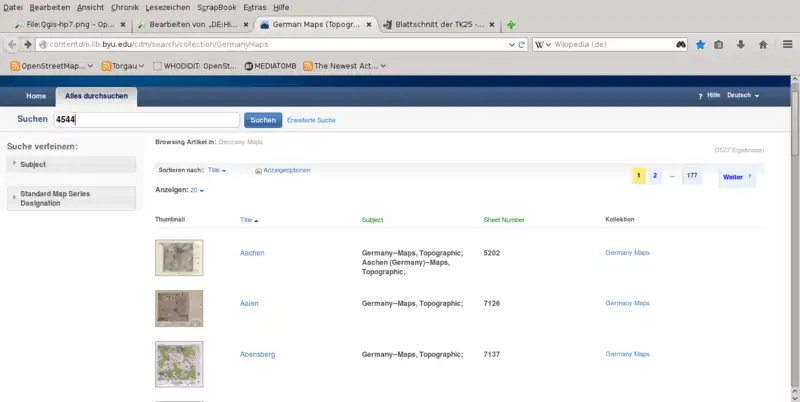This screenshot has height=402, width=800.
Task: Click the Aachen map thumbnail
Action: pos(179,257)
